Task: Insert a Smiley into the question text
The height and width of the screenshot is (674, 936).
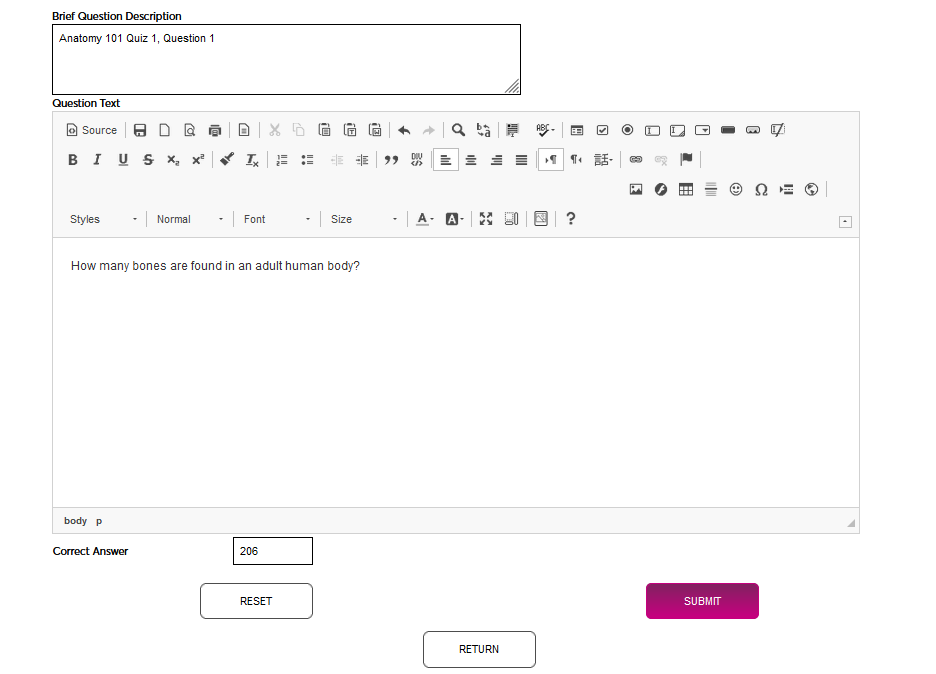Action: pyautogui.click(x=736, y=188)
